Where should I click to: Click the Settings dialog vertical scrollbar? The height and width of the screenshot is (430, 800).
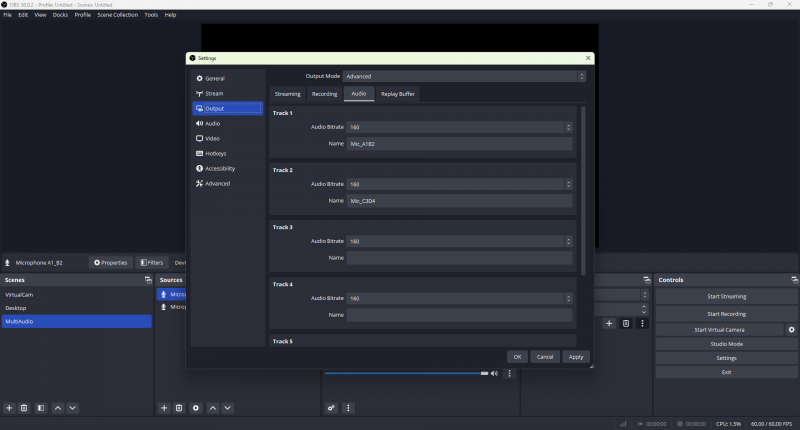(x=583, y=191)
